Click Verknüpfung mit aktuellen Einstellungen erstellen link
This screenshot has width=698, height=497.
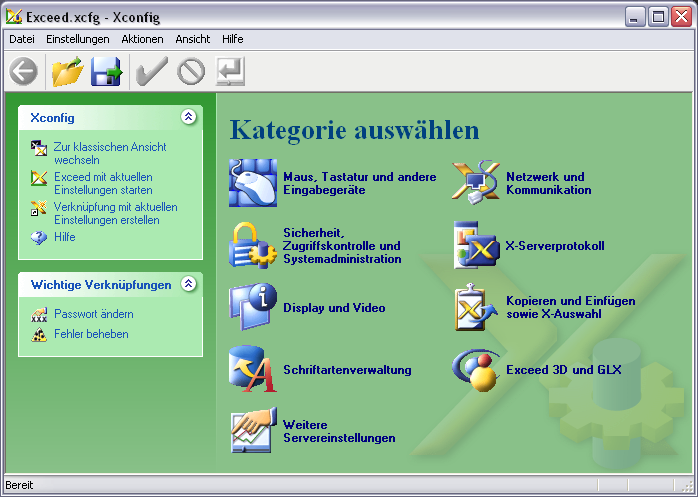click(116, 214)
